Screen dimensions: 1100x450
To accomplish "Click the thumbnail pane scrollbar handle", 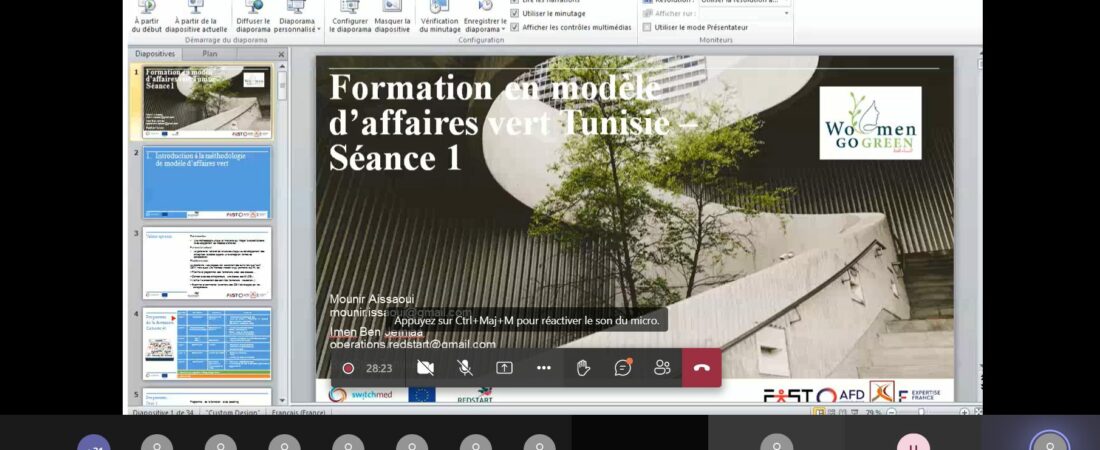I will pos(282,86).
